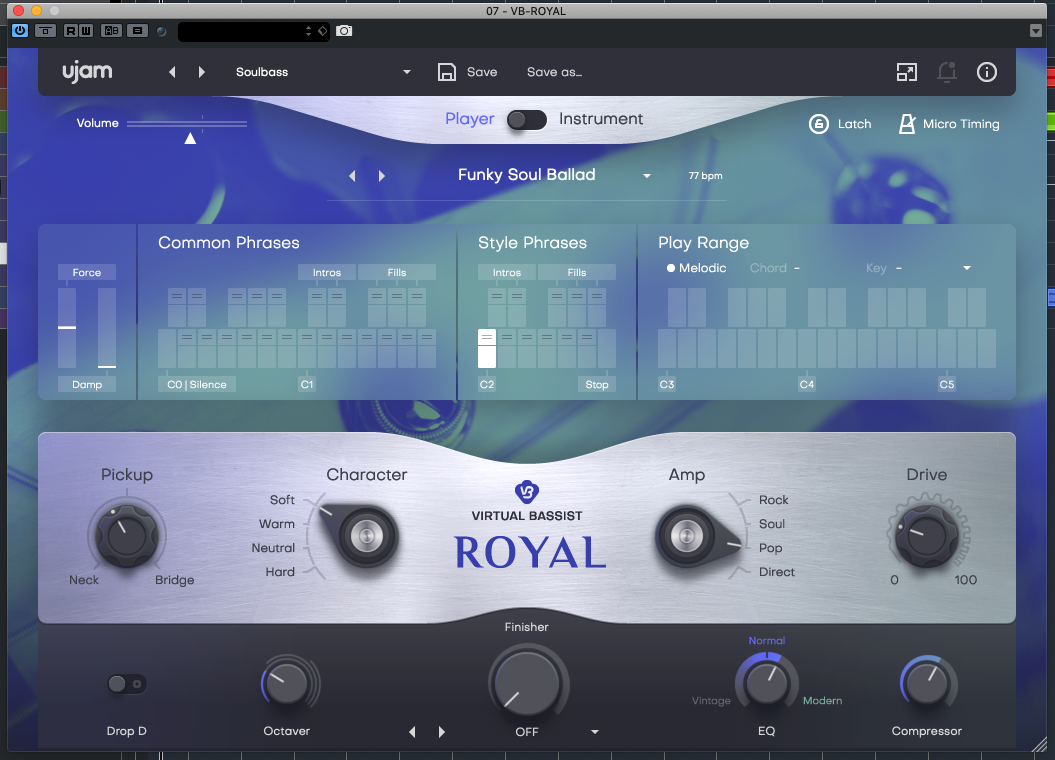1055x760 pixels.
Task: Enable the Drop D switch
Action: tap(127, 684)
